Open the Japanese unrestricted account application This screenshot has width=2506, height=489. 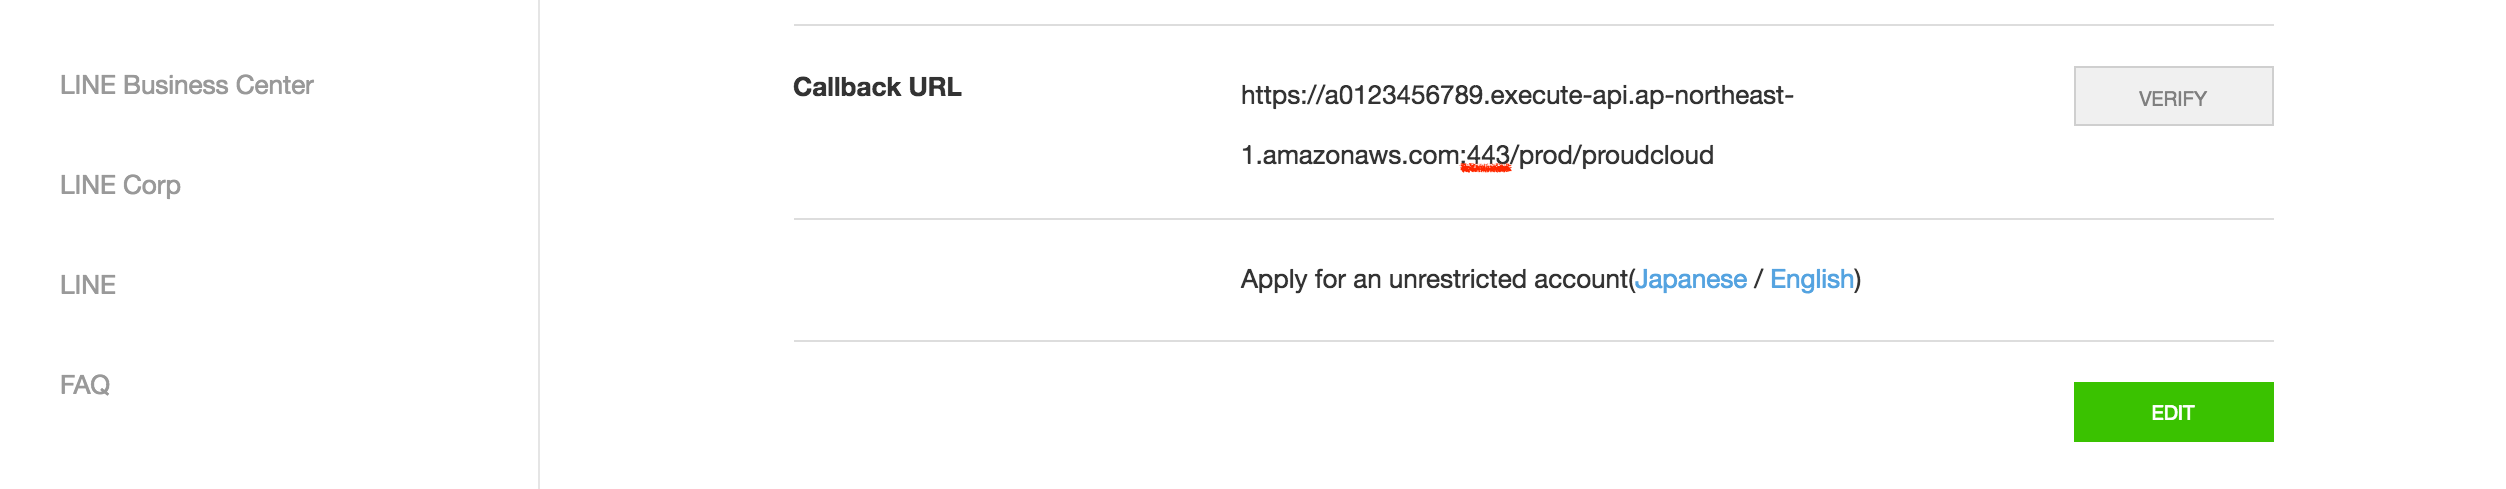click(1691, 279)
